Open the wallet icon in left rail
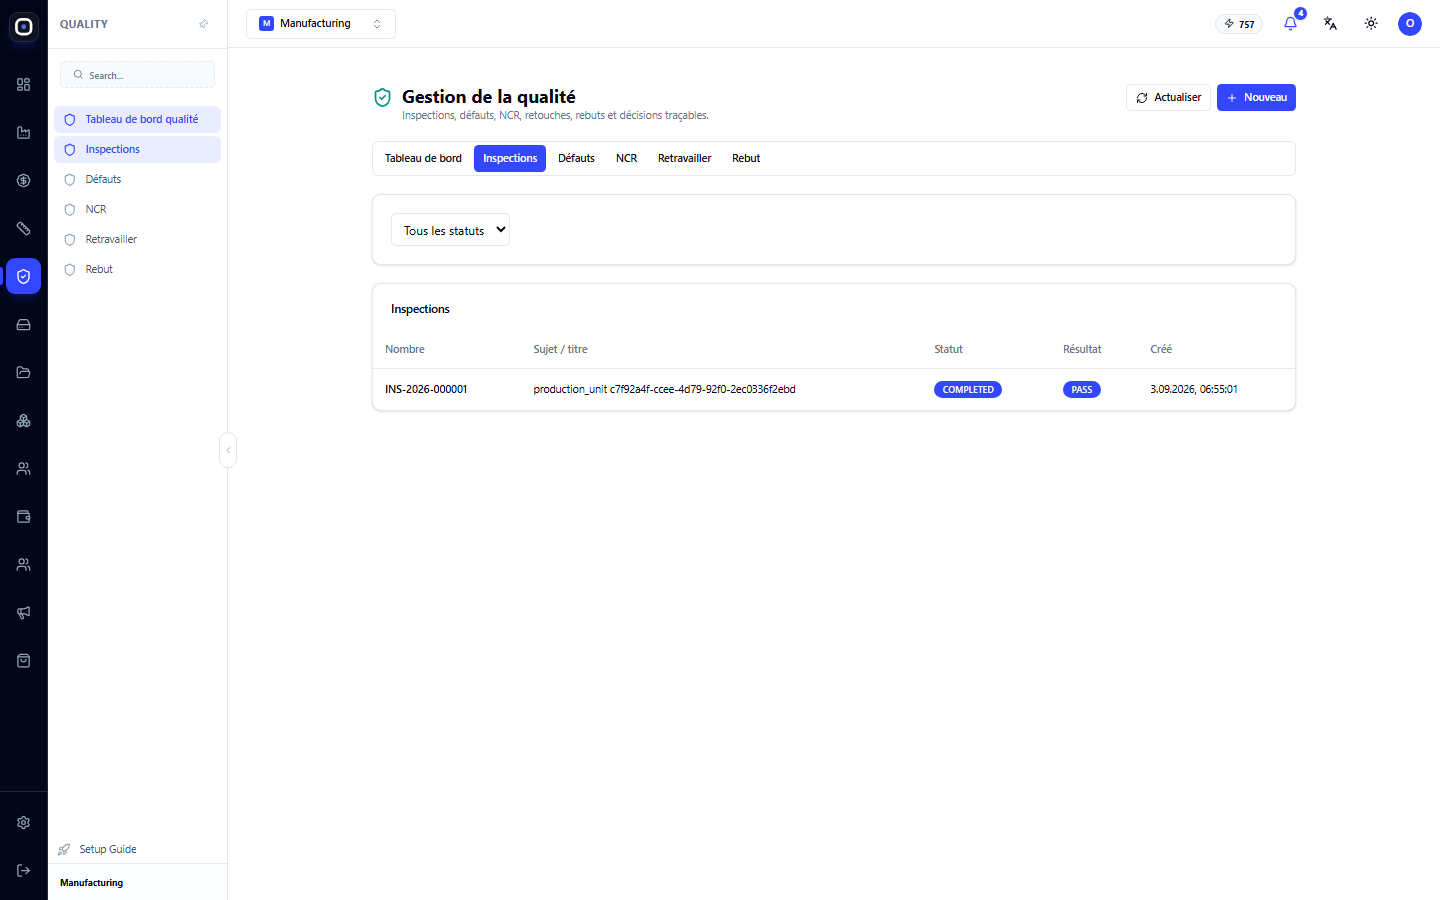1440x900 pixels. [24, 517]
